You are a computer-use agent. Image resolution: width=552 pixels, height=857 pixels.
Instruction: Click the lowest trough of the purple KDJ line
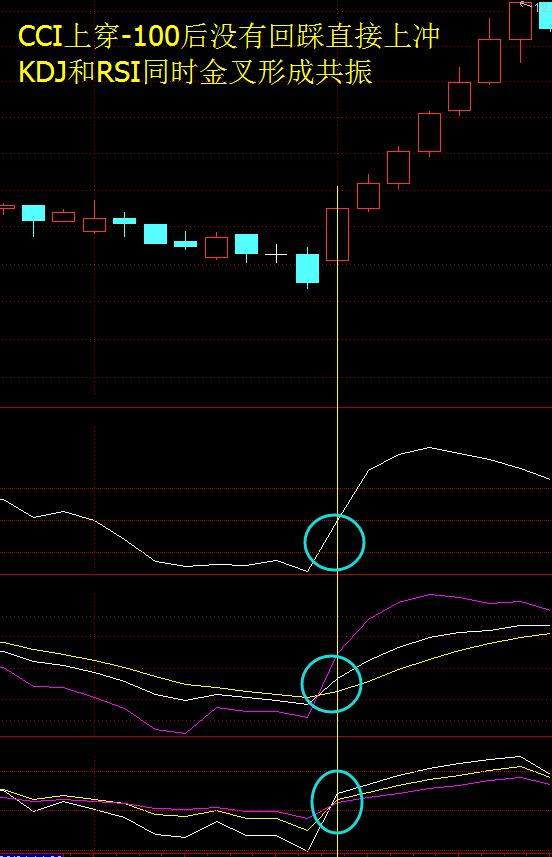185,732
